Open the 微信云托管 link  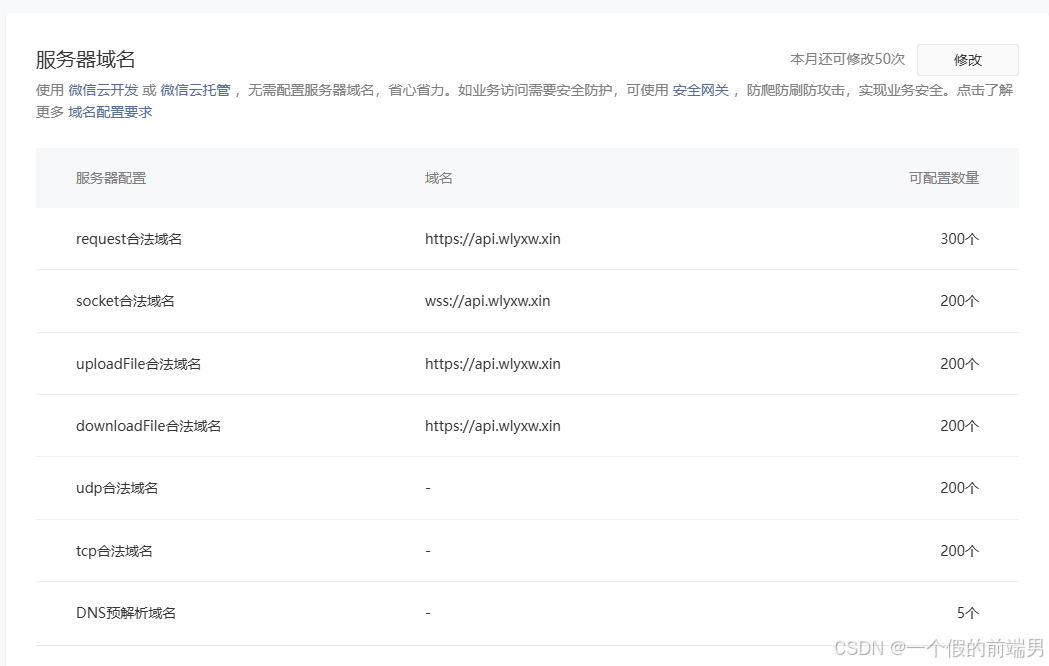tap(195, 90)
